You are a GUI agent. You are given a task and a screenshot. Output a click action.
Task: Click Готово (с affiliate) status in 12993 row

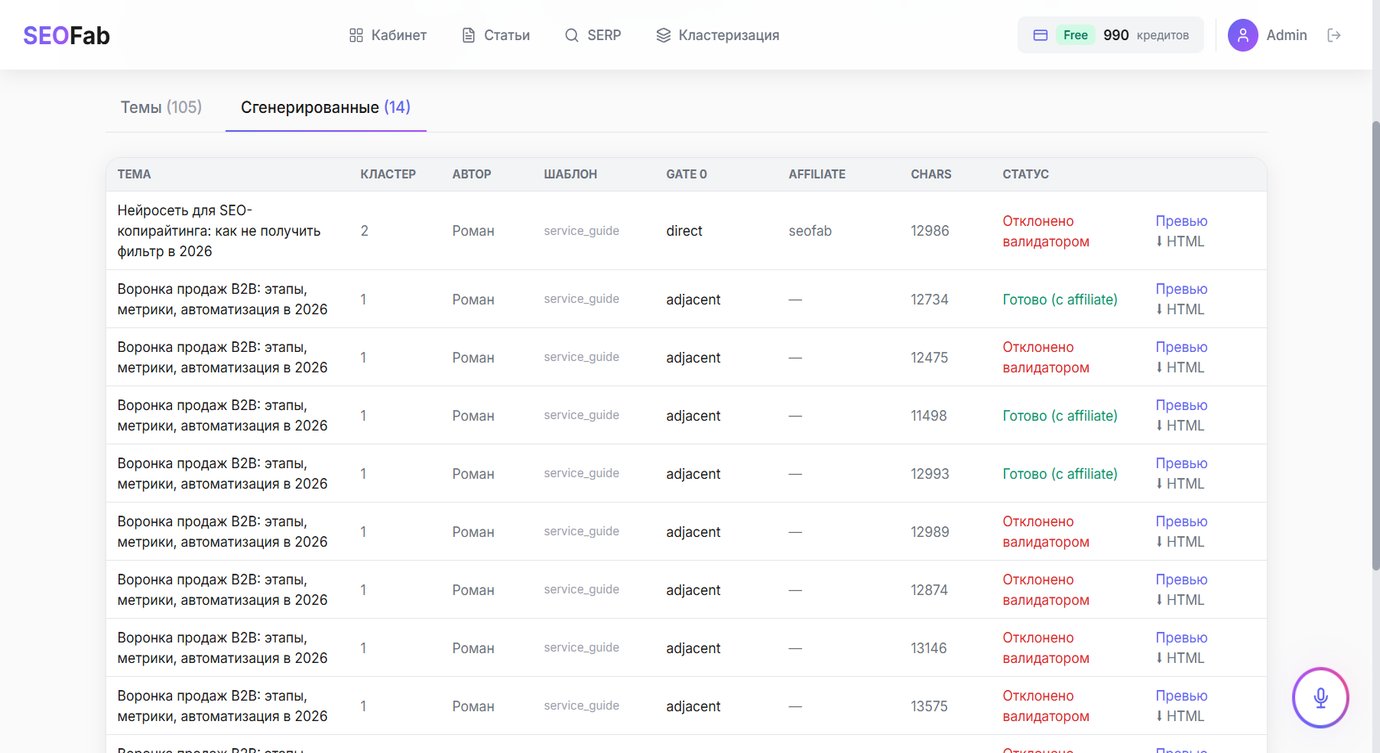tap(1060, 473)
